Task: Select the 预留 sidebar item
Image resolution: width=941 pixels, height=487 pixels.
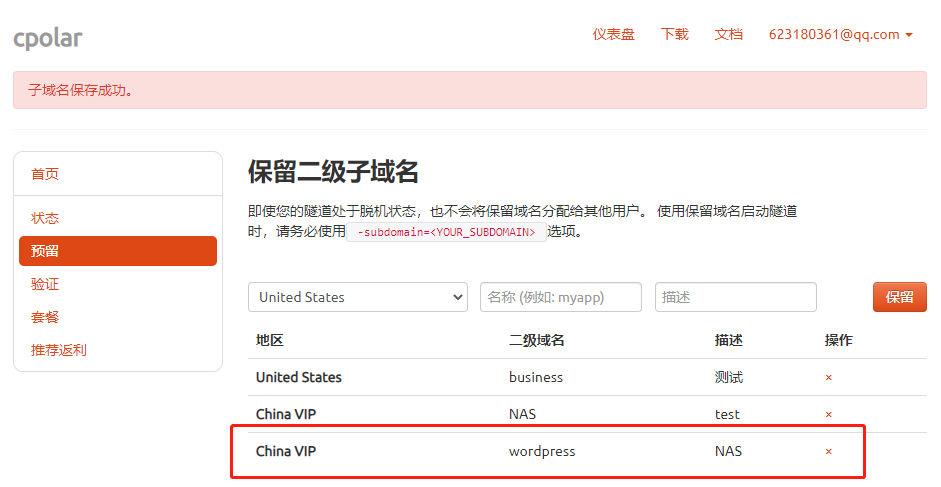Action: click(118, 251)
